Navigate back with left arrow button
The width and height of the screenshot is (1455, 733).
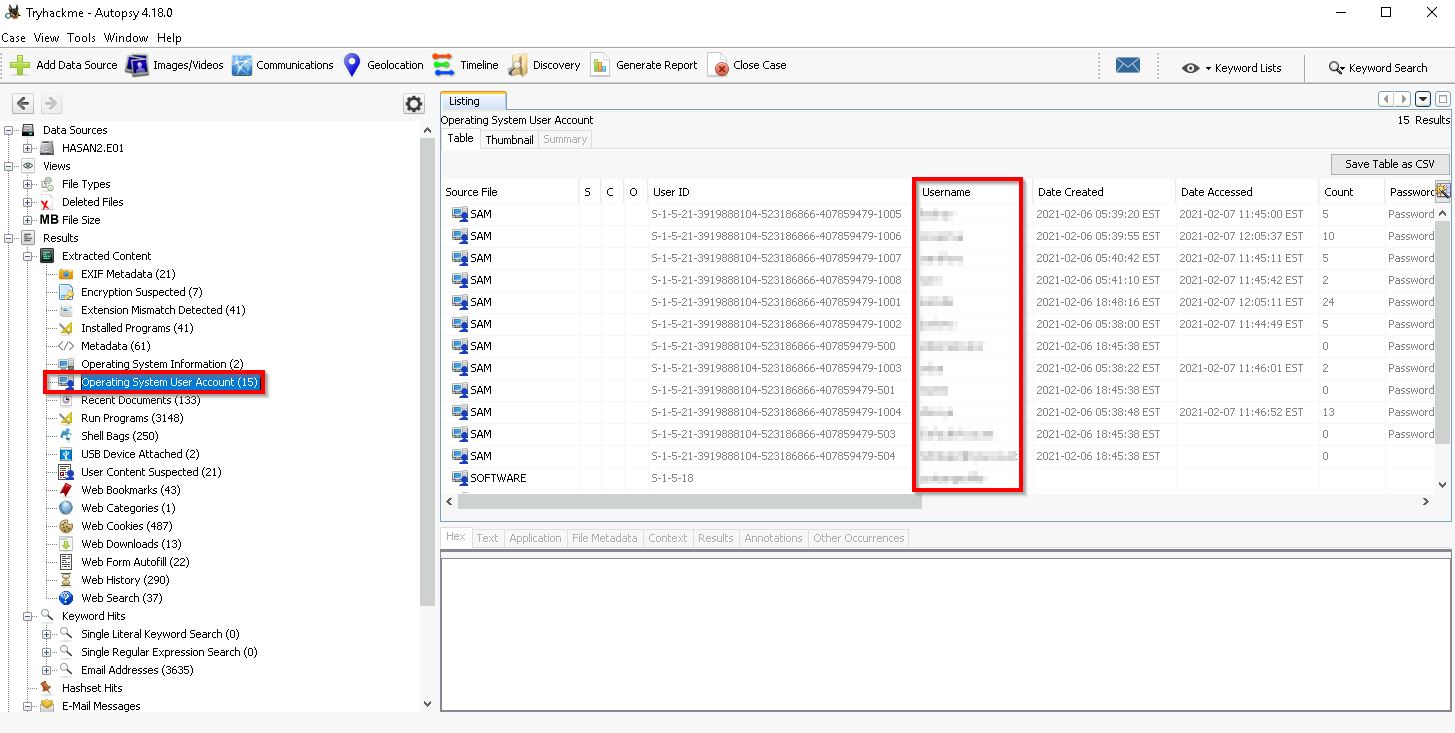pyautogui.click(x=23, y=103)
